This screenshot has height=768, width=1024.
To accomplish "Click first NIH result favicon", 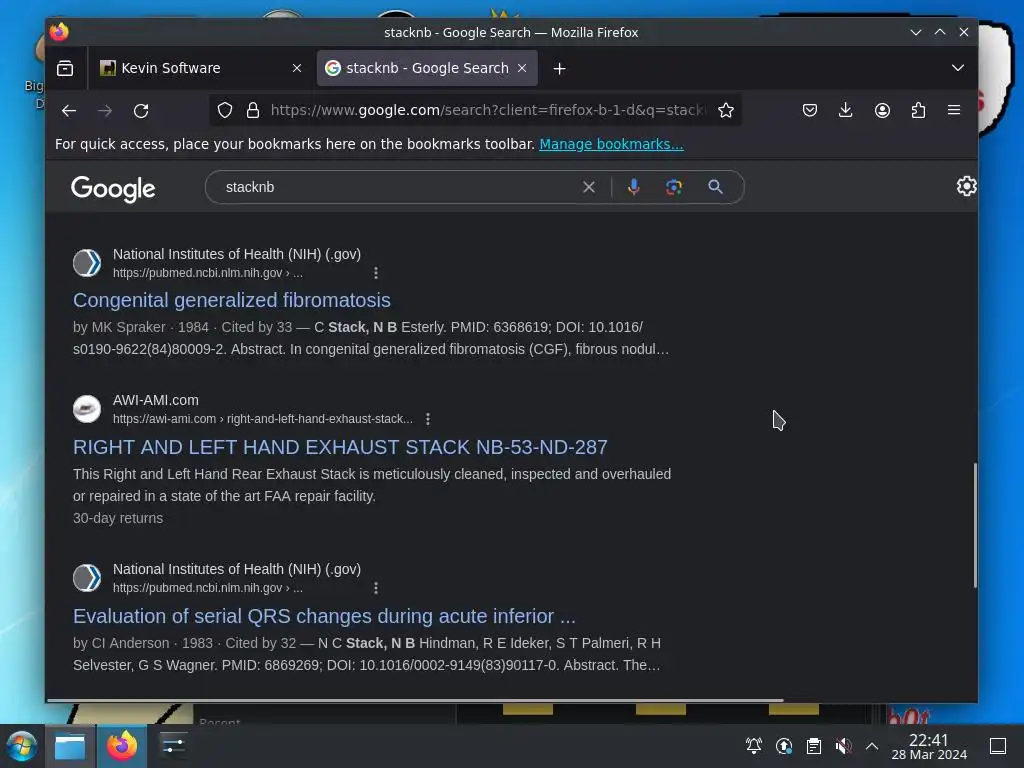I will click(87, 263).
